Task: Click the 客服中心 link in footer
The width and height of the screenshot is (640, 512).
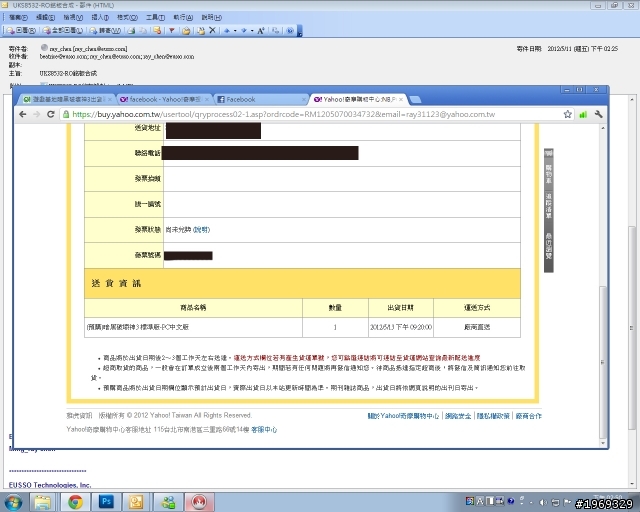Action: tap(264, 430)
